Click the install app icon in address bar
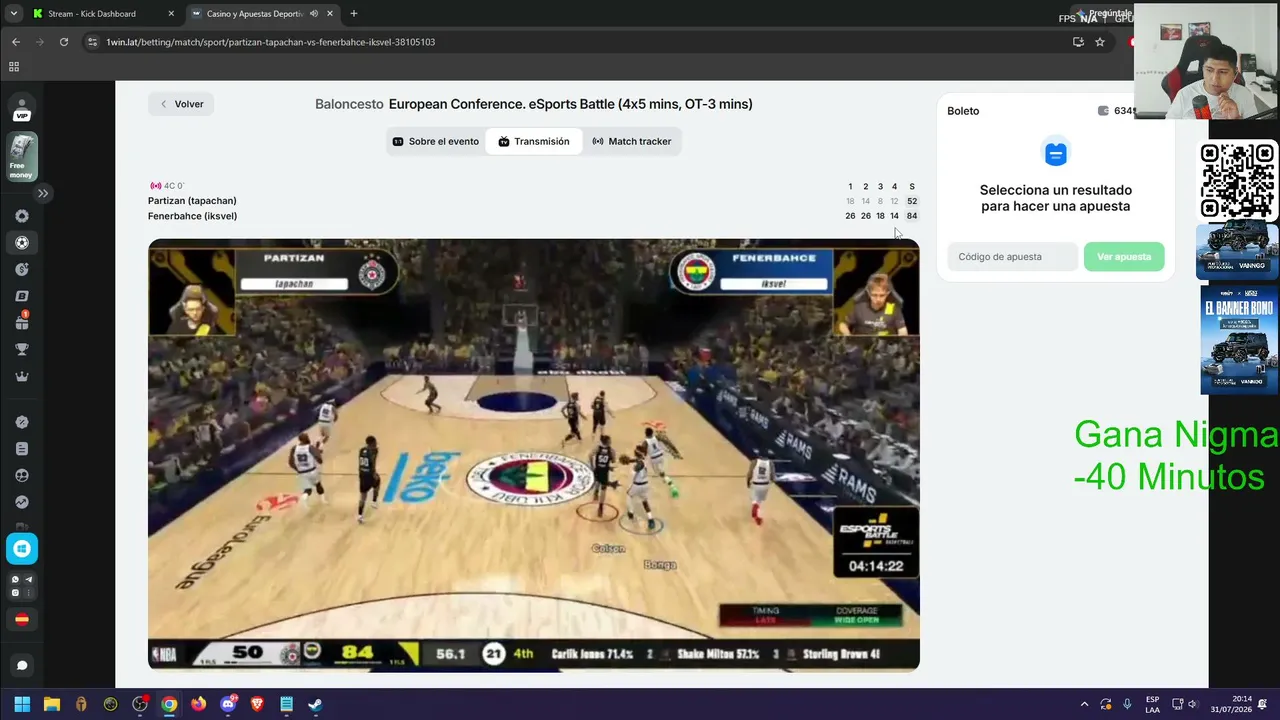 [1078, 42]
